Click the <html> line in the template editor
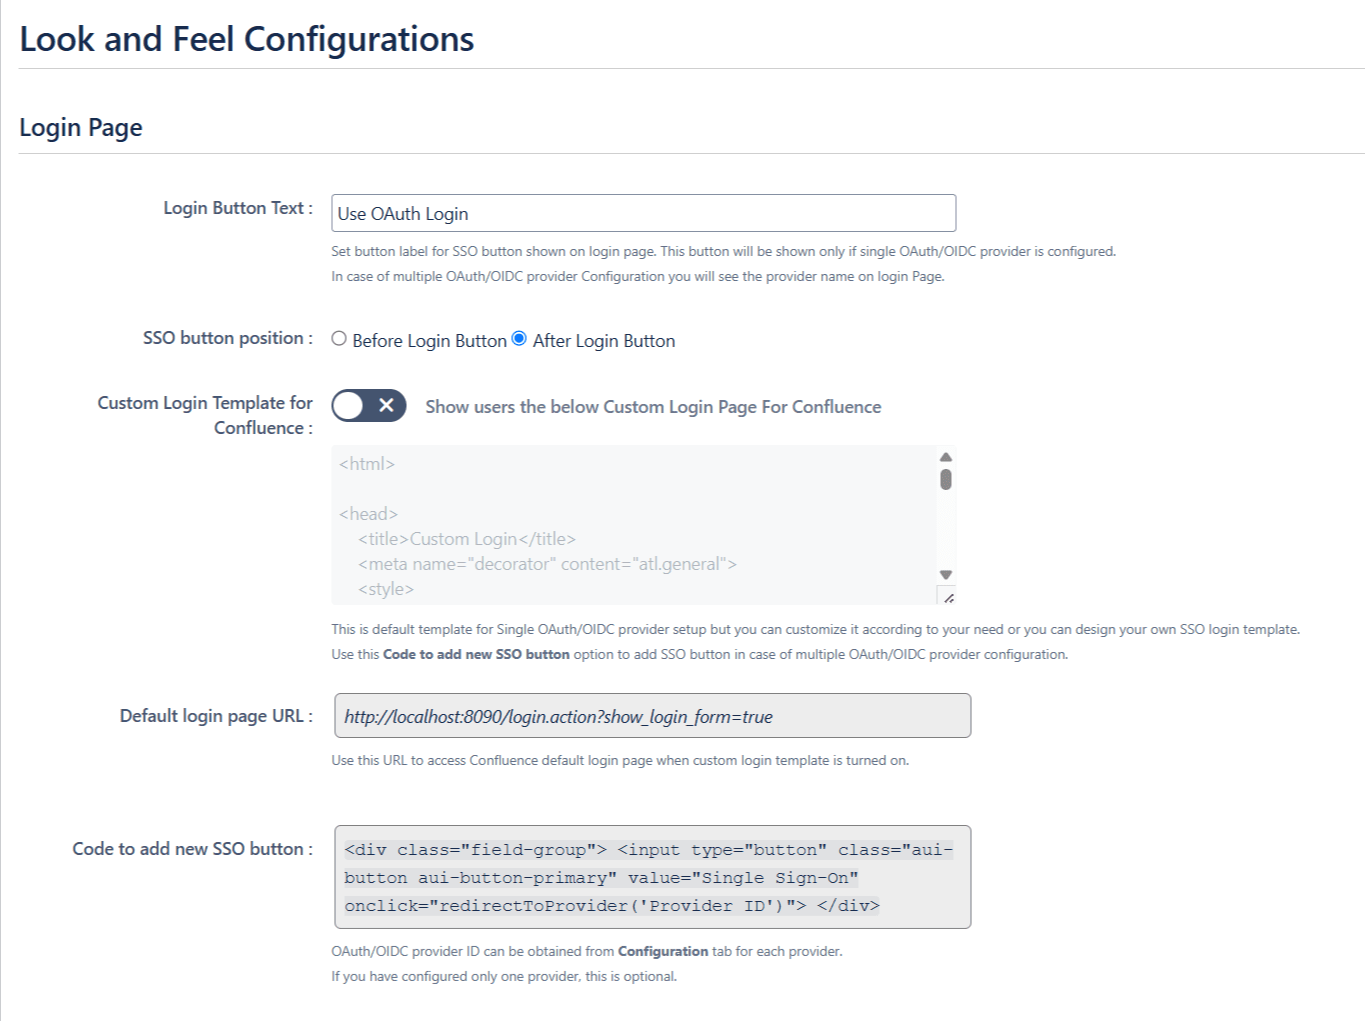The height and width of the screenshot is (1021, 1365). click(367, 464)
